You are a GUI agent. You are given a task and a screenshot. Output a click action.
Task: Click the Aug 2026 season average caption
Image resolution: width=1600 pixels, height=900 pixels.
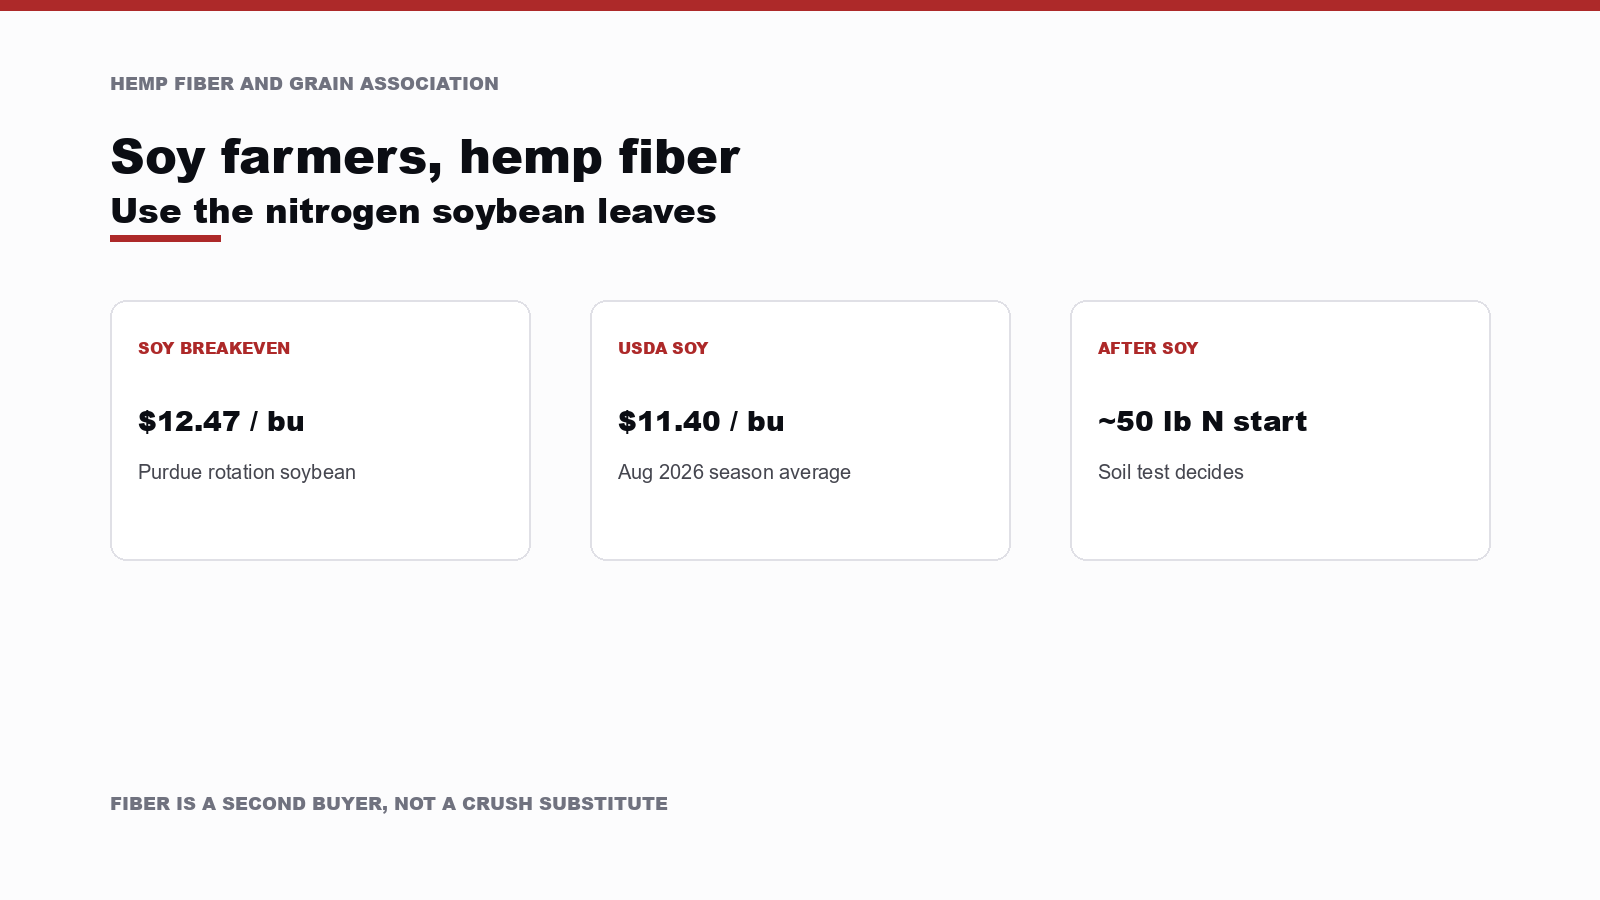[734, 472]
